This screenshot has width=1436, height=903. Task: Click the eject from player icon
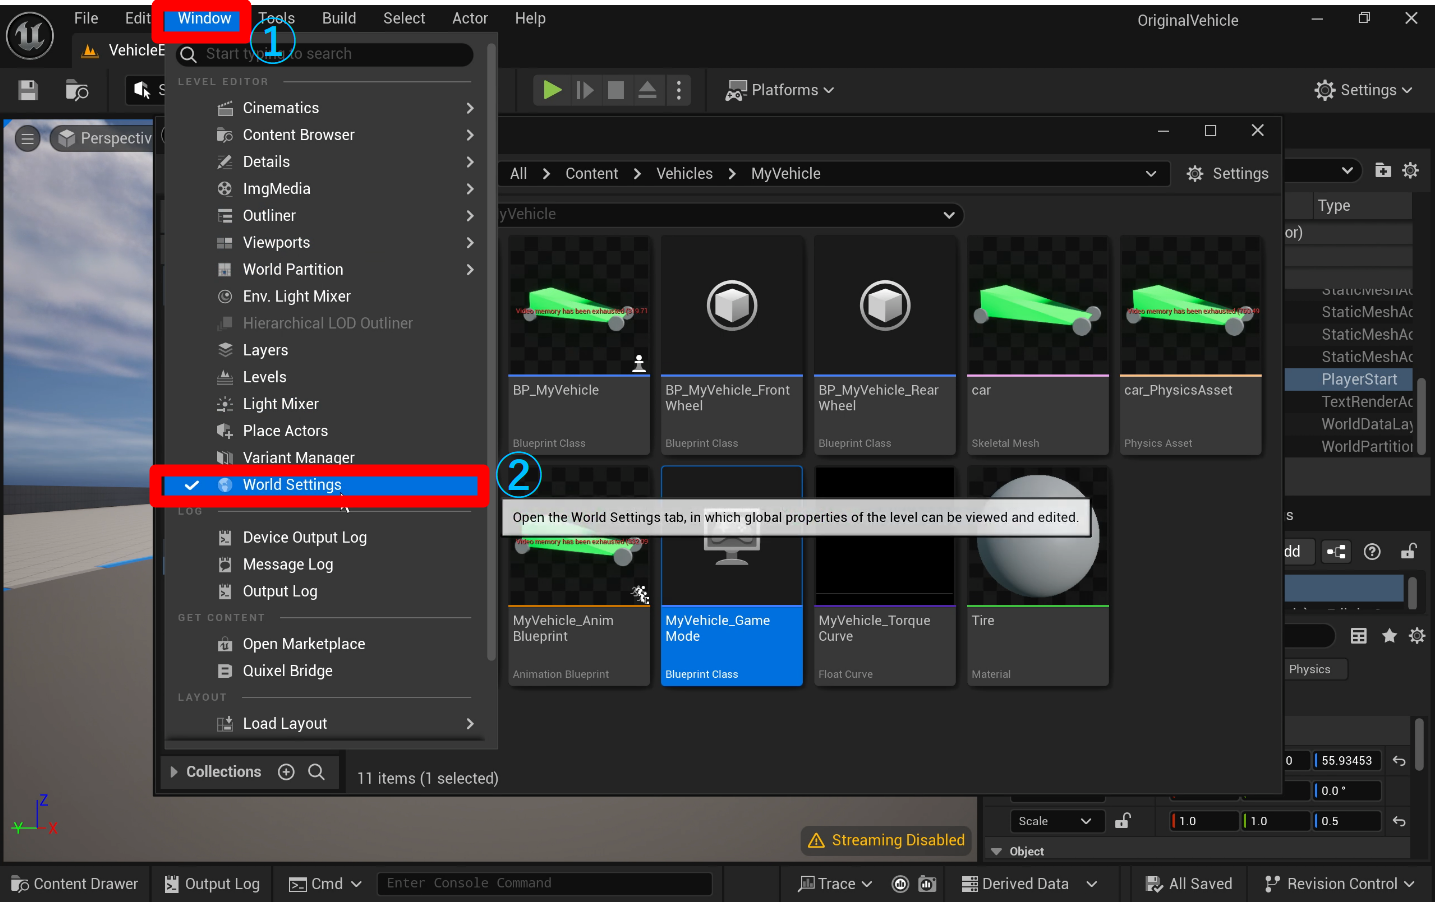coord(647,90)
